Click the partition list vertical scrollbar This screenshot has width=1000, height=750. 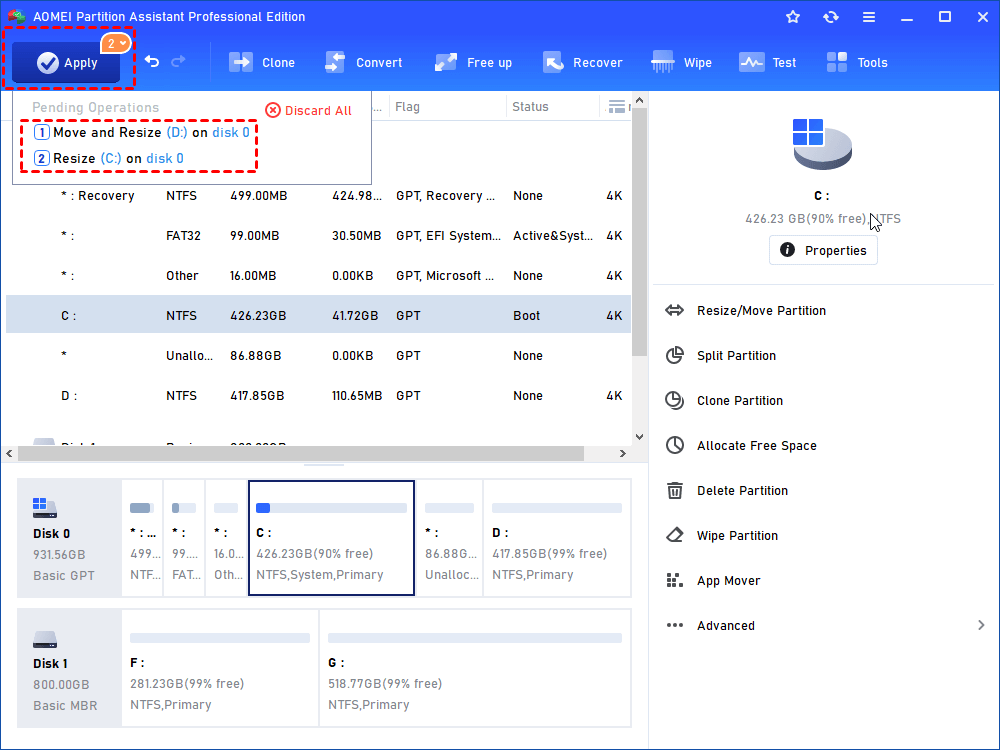[x=640, y=233]
